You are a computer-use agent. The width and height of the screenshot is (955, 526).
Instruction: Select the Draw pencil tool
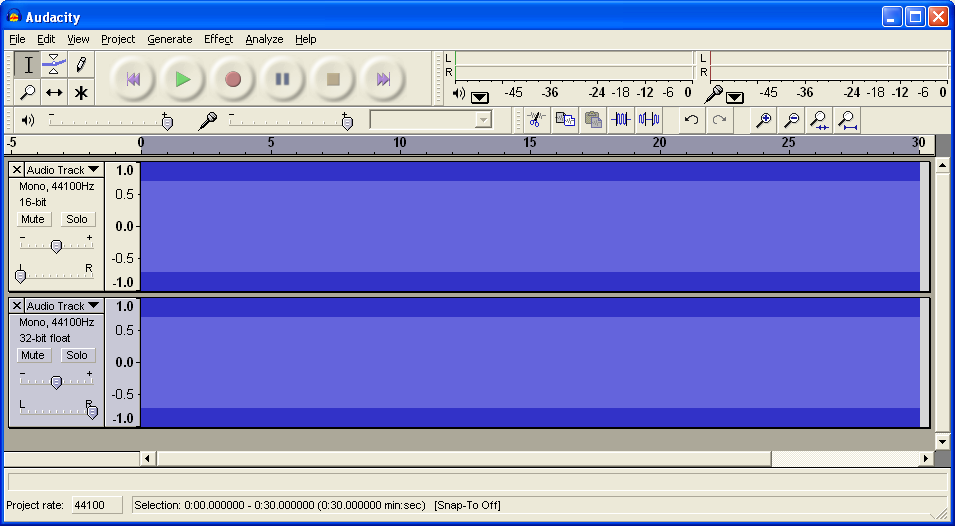(x=81, y=63)
